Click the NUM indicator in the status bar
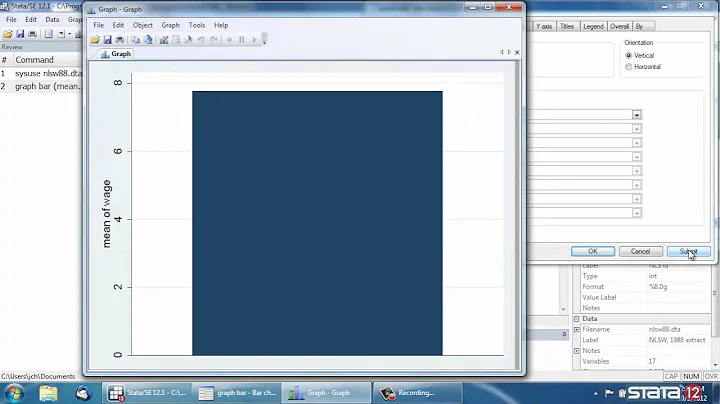720x404 pixels. pos(691,376)
